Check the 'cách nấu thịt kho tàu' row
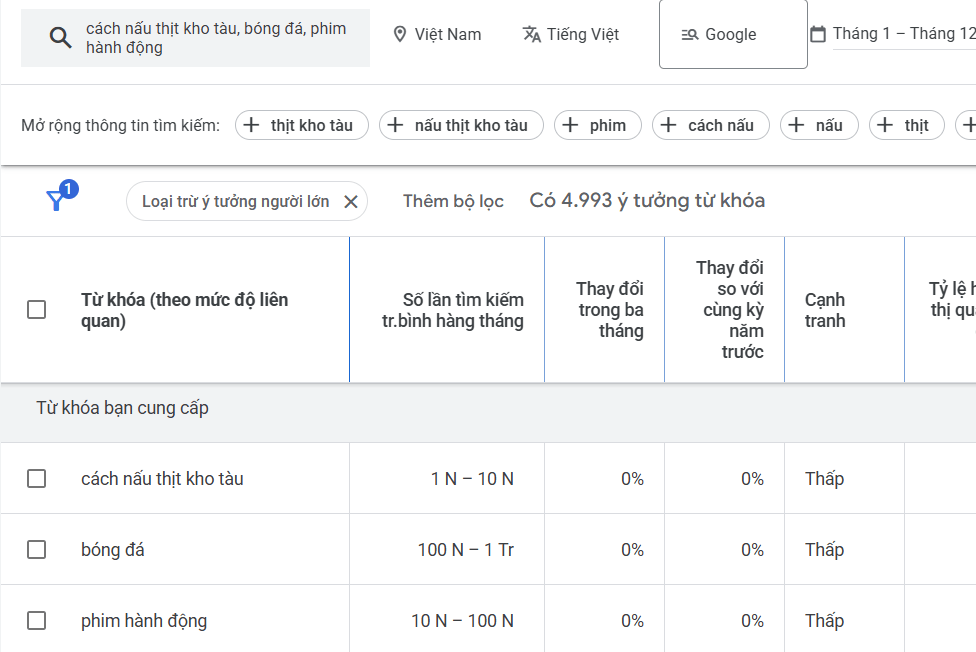Viewport: 976px width, 652px height. point(37,479)
